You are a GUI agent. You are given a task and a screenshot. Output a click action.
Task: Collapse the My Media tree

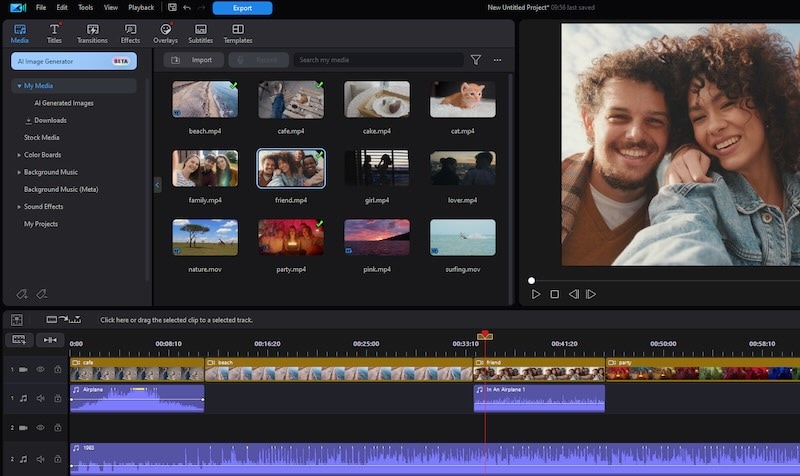click(x=19, y=86)
